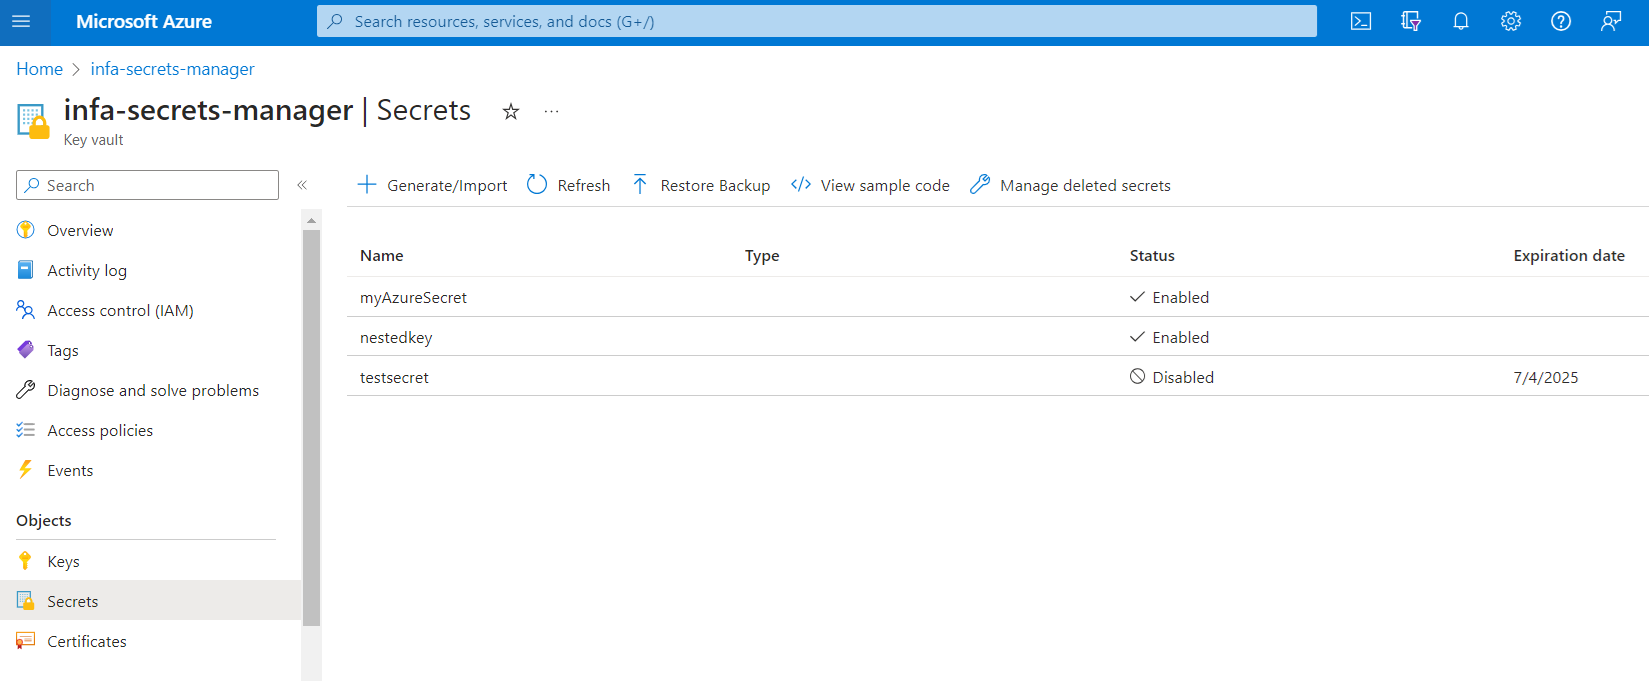Click the 7/4/2025 expiration date cell
Screen dimensions: 1649x681
tap(1546, 378)
